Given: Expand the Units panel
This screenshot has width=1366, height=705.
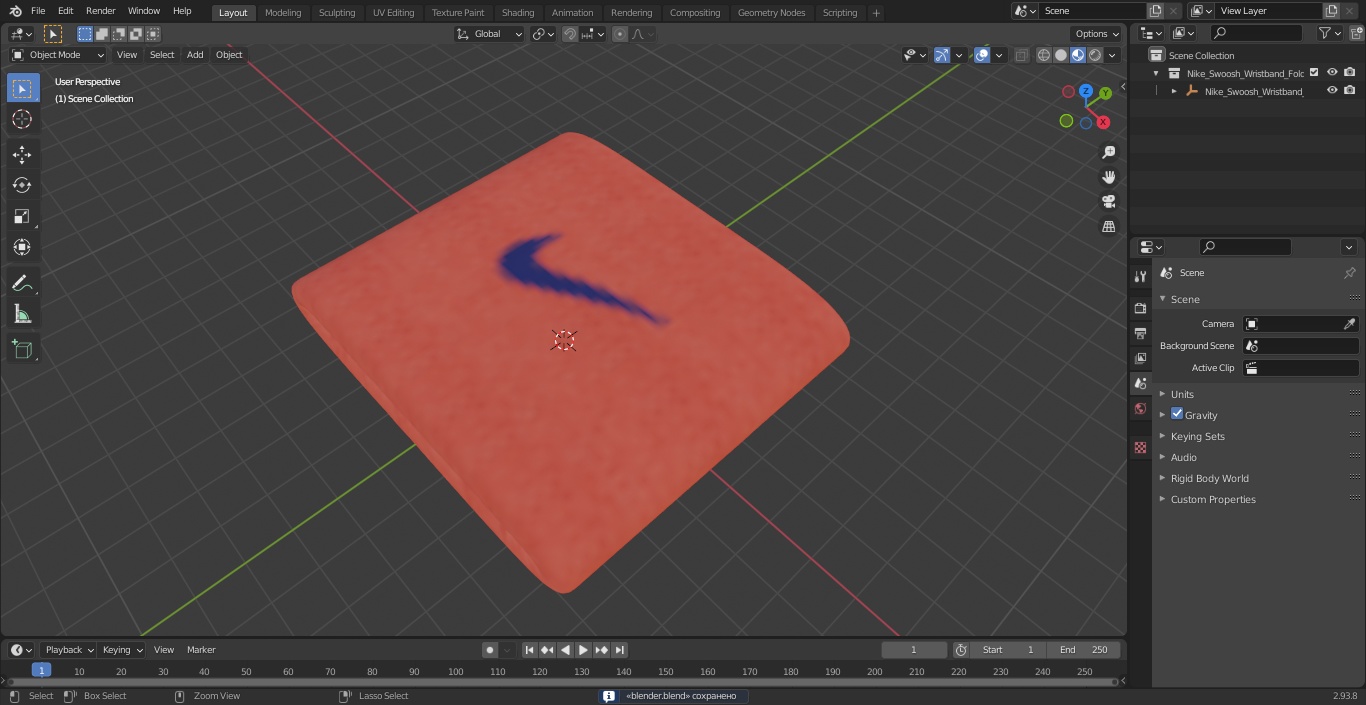Looking at the screenshot, I should 1182,394.
